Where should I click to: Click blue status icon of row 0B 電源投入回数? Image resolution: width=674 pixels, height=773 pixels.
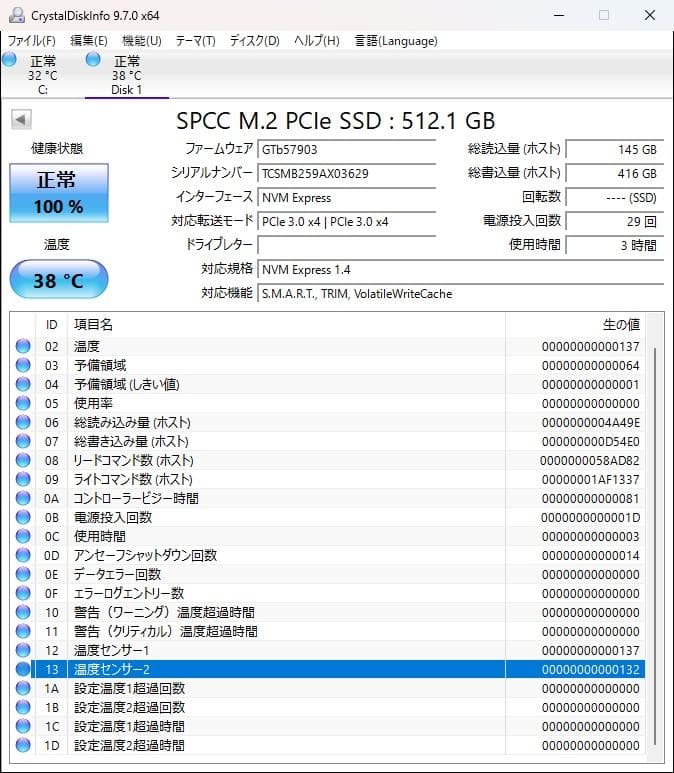(23, 517)
